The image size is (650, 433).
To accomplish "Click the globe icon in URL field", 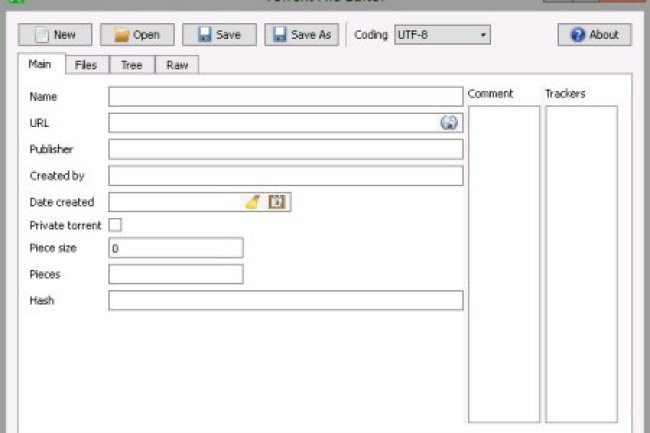I will coord(449,123).
